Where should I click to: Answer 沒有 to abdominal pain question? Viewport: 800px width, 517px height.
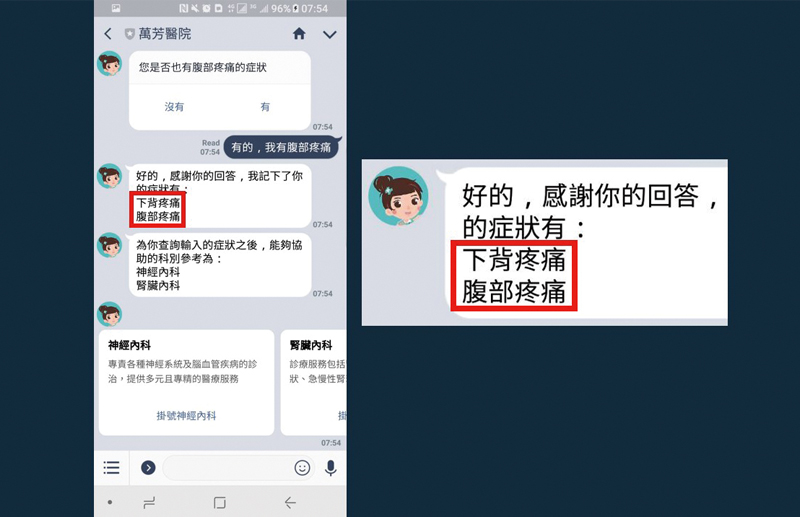174,107
